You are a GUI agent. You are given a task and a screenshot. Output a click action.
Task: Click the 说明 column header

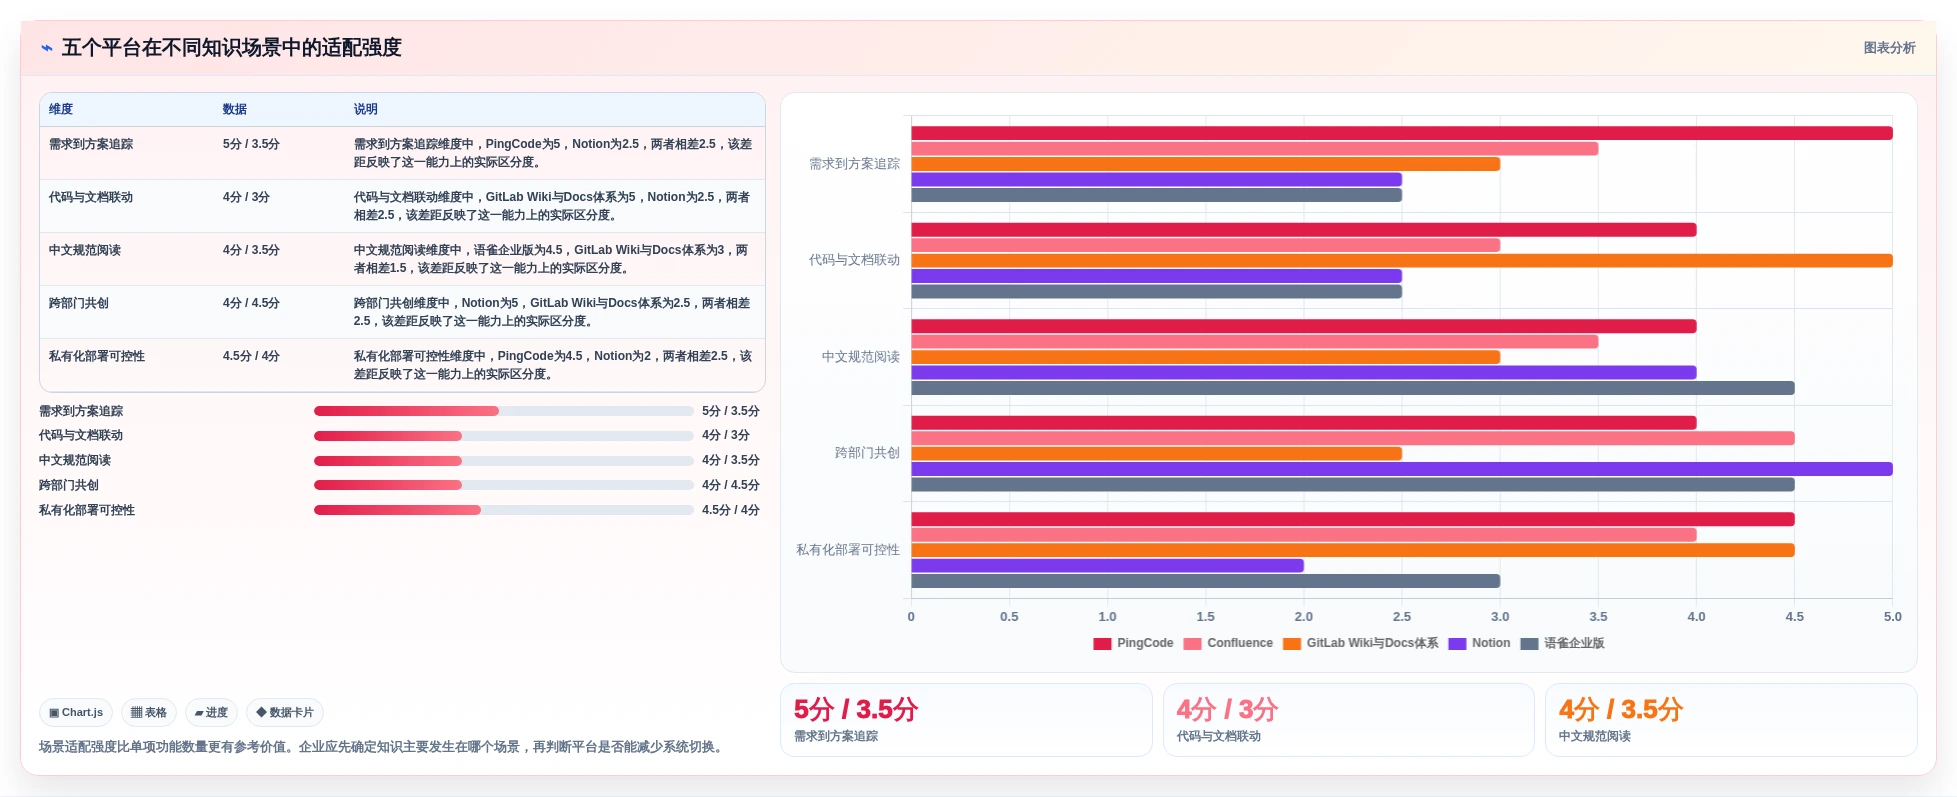tap(366, 110)
